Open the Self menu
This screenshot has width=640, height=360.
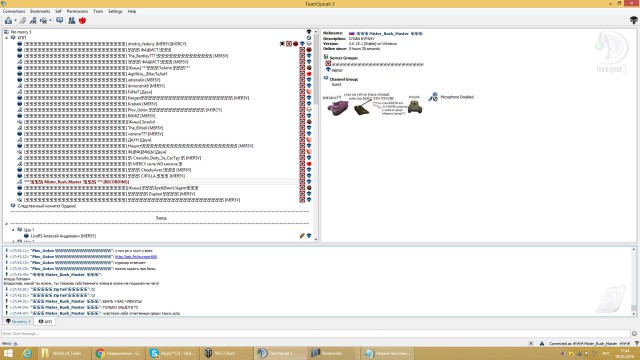pyautogui.click(x=58, y=11)
